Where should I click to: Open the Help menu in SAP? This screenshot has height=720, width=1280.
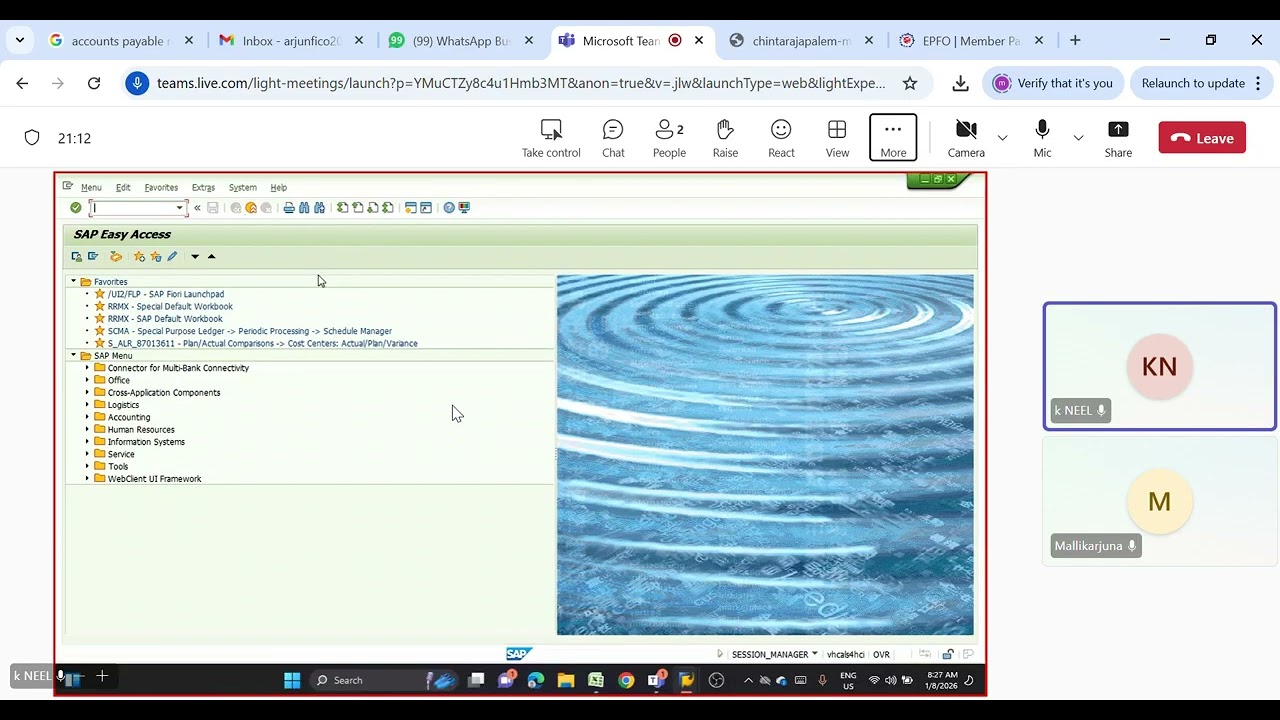coord(278,188)
